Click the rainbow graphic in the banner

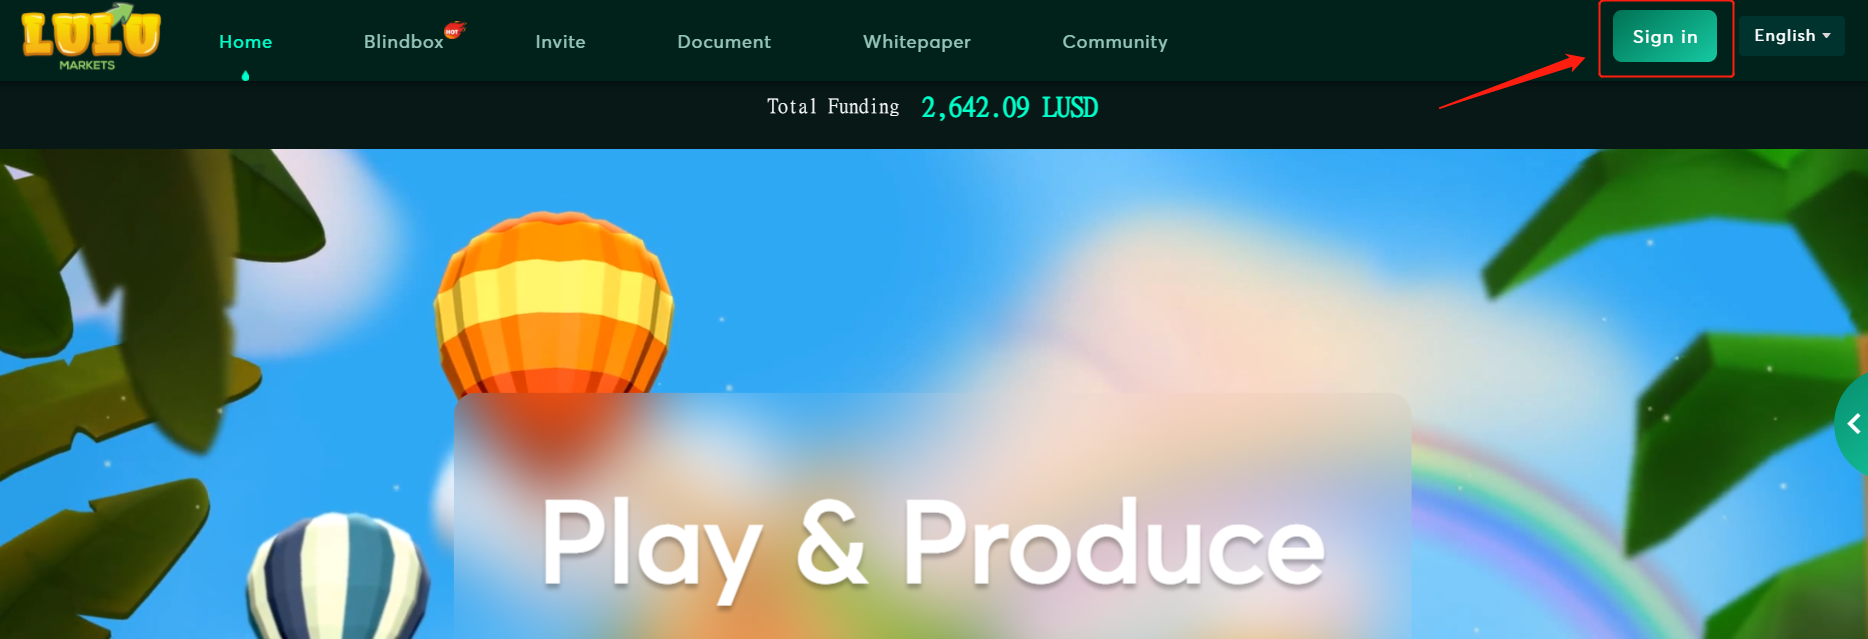tap(1561, 529)
